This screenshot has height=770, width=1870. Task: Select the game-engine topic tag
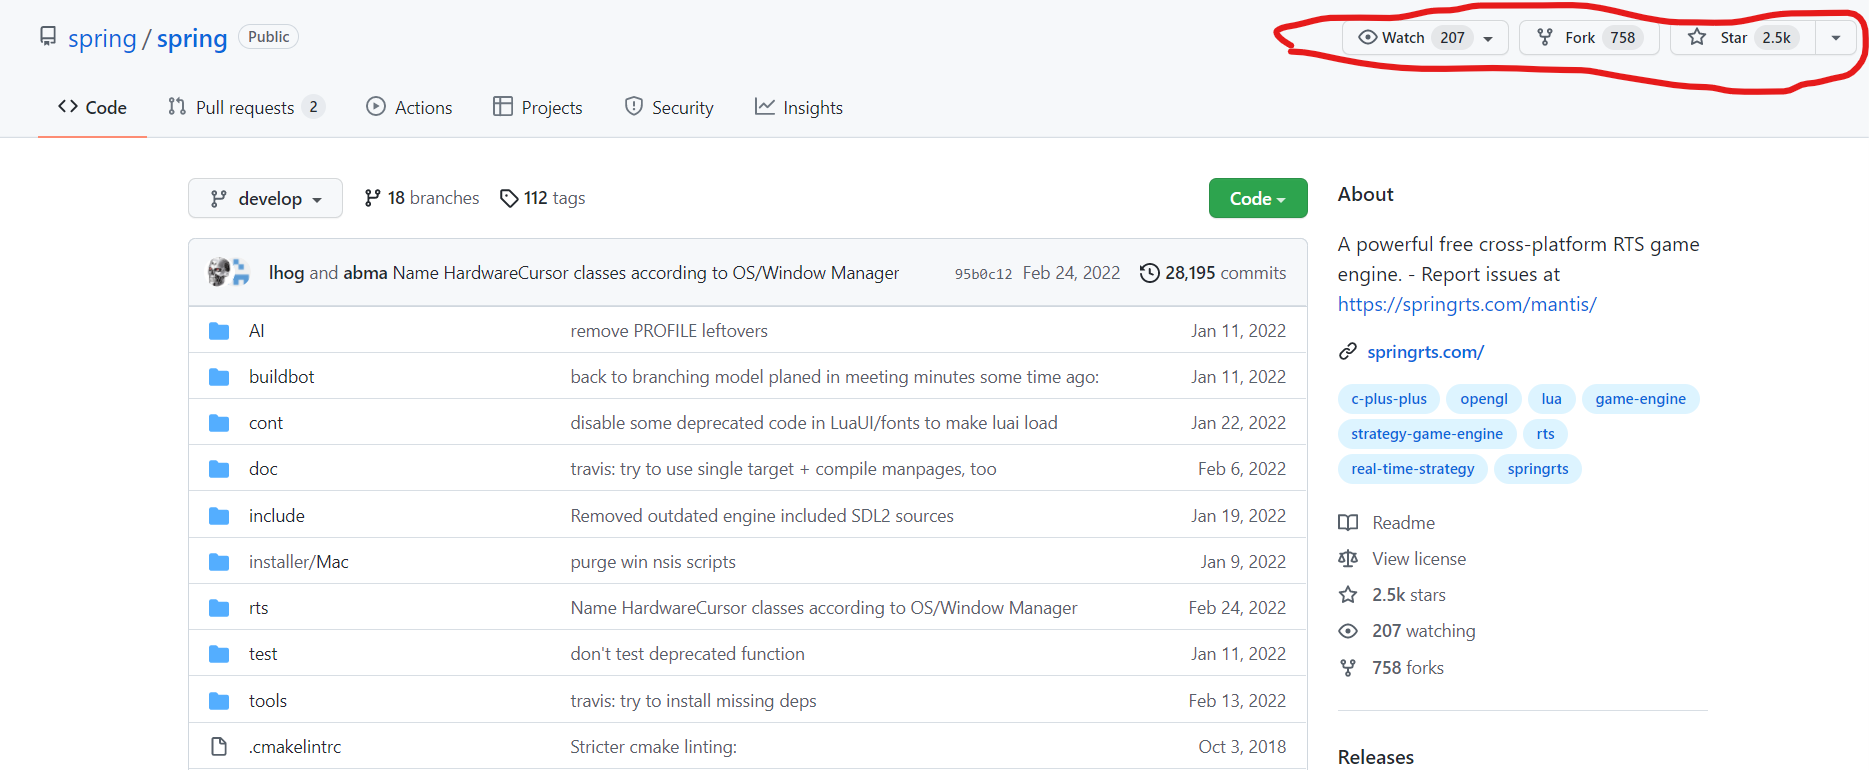[1640, 399]
